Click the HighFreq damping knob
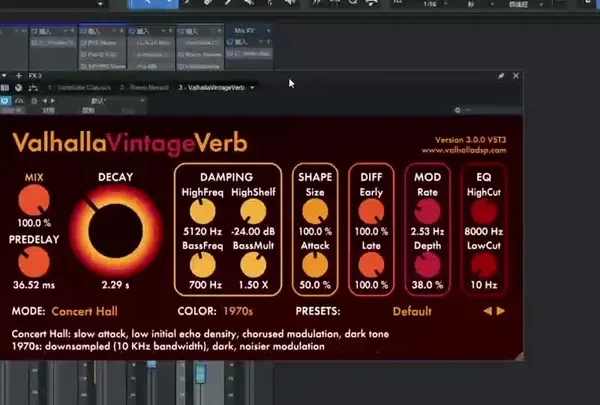Screen dimensions: 600x405 202,211
